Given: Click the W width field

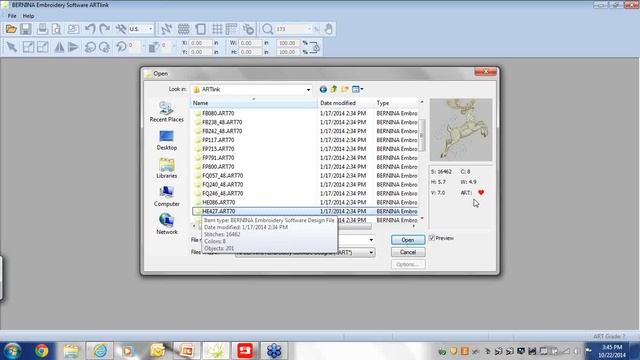Looking at the screenshot, I should click(250, 43).
